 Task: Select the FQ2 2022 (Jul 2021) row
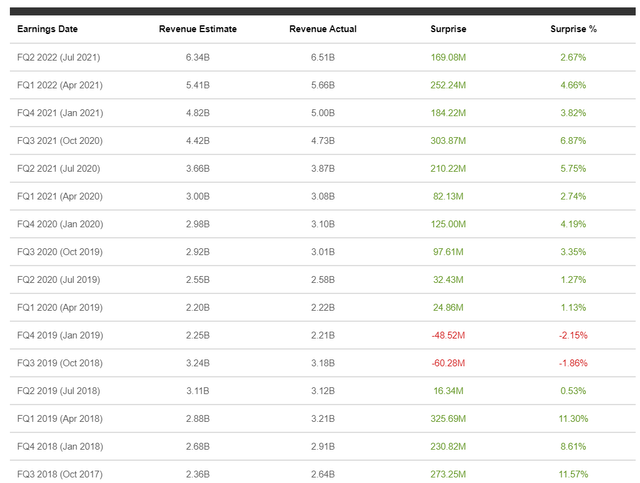pos(323,57)
